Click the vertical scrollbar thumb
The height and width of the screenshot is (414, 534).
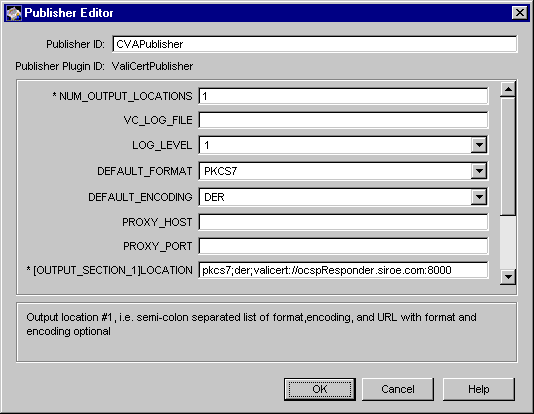pyautogui.click(x=508, y=156)
